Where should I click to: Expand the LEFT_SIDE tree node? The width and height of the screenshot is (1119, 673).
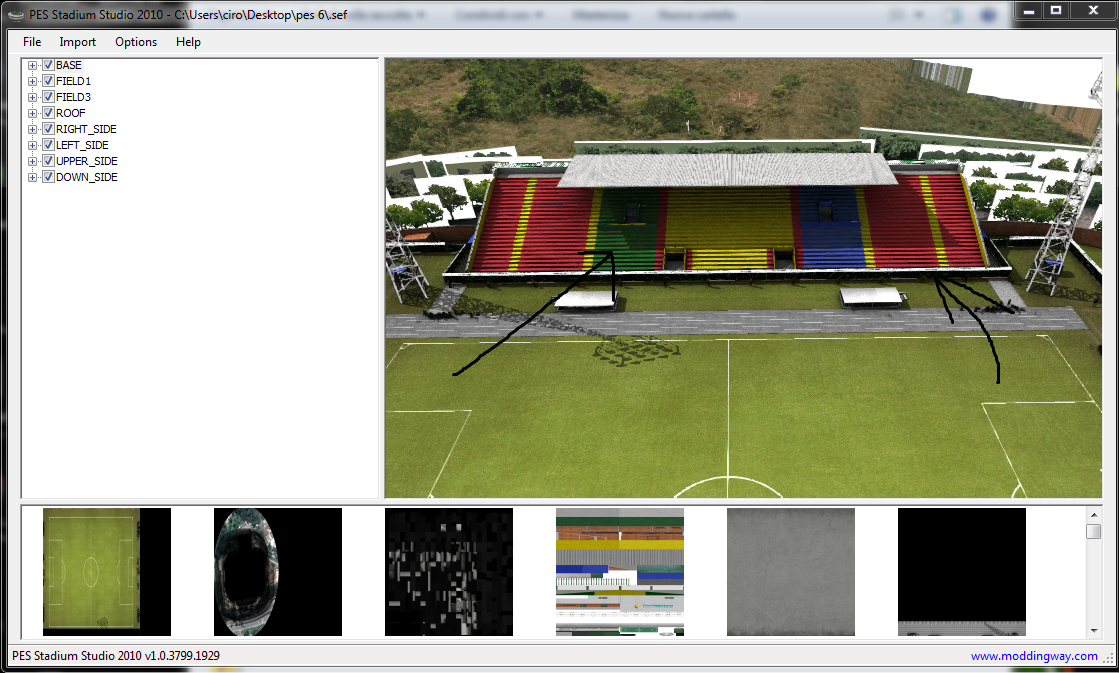32,146
